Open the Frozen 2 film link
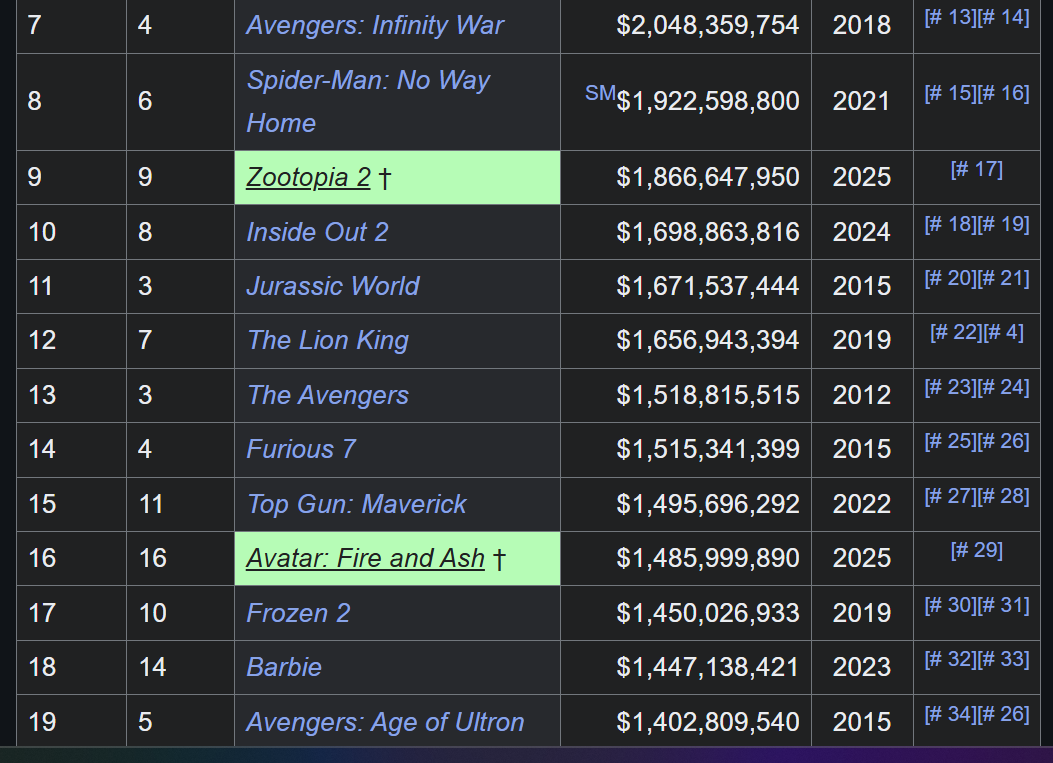The width and height of the screenshot is (1053, 763). click(298, 613)
